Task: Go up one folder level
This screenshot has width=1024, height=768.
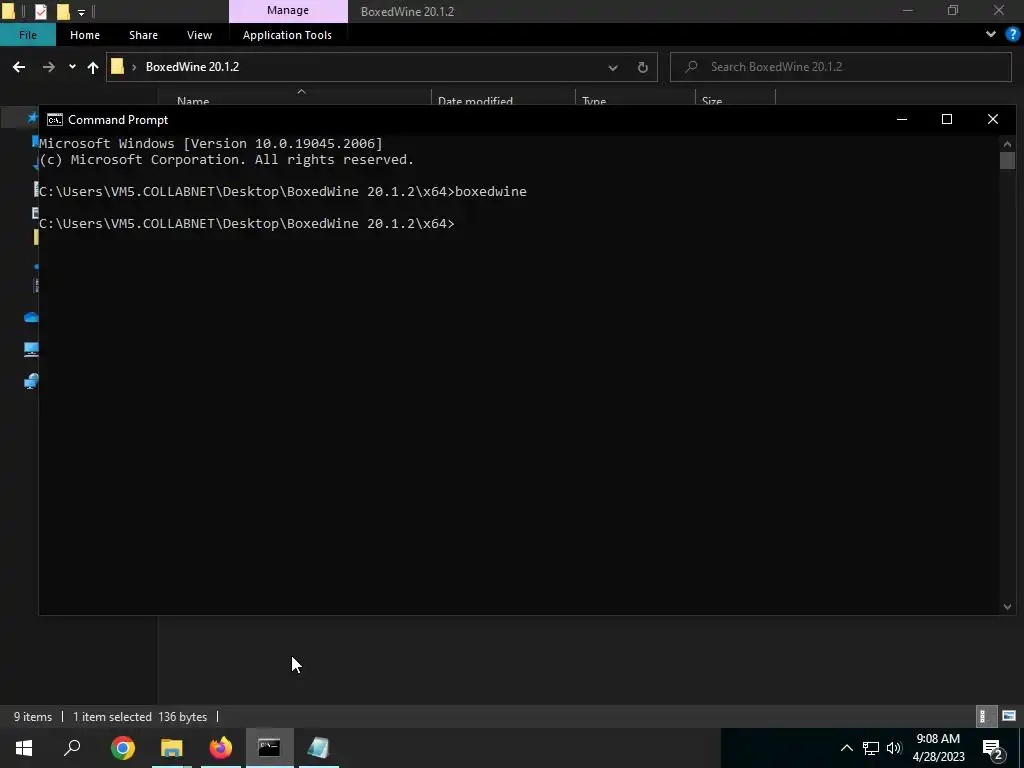Action: (93, 67)
